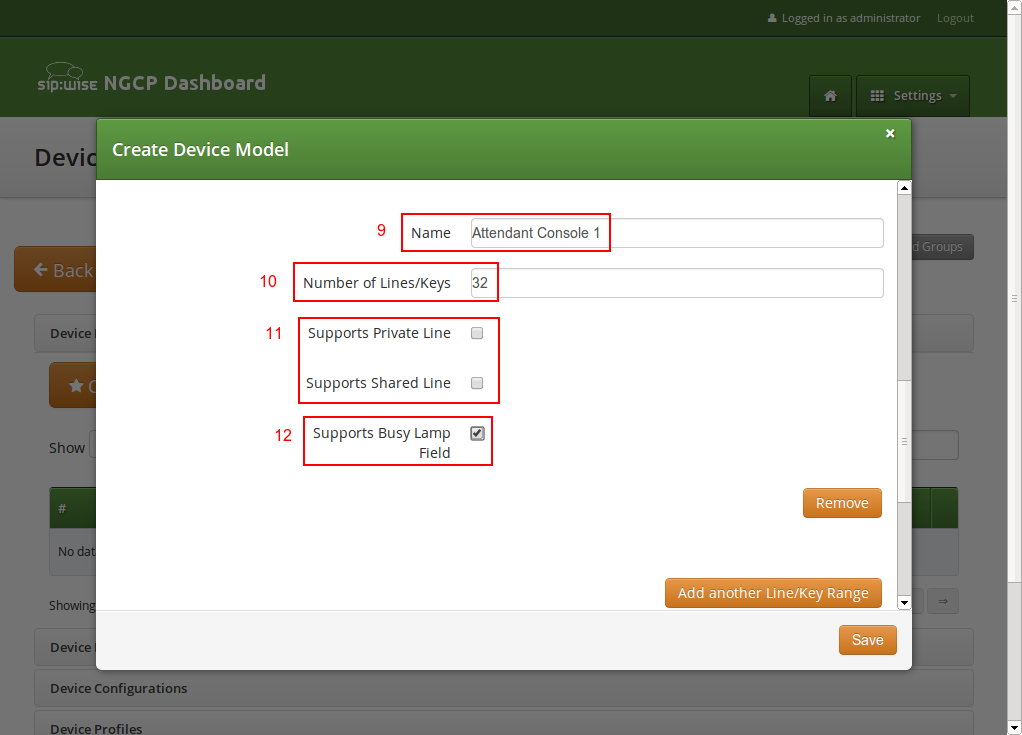Click the Number of Lines/Keys field
The image size is (1022, 735).
[676, 283]
